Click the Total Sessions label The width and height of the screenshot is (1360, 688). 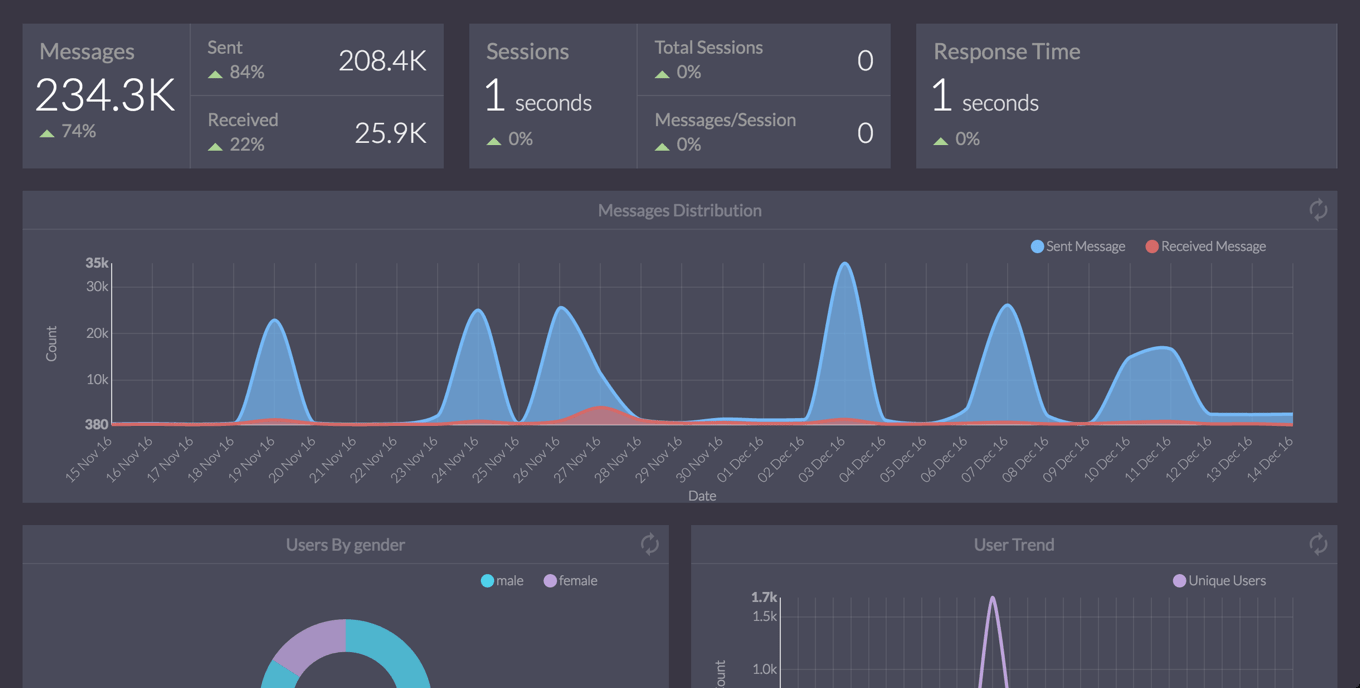pos(708,47)
